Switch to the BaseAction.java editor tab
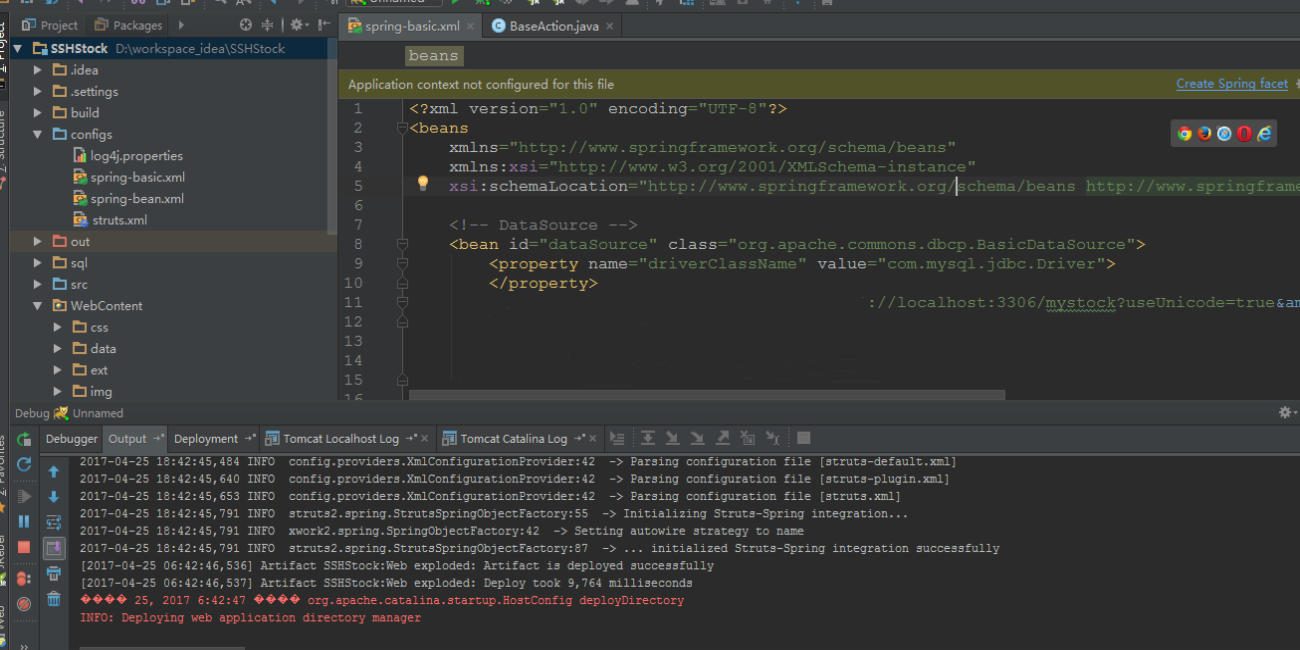1300x650 pixels. pos(553,26)
